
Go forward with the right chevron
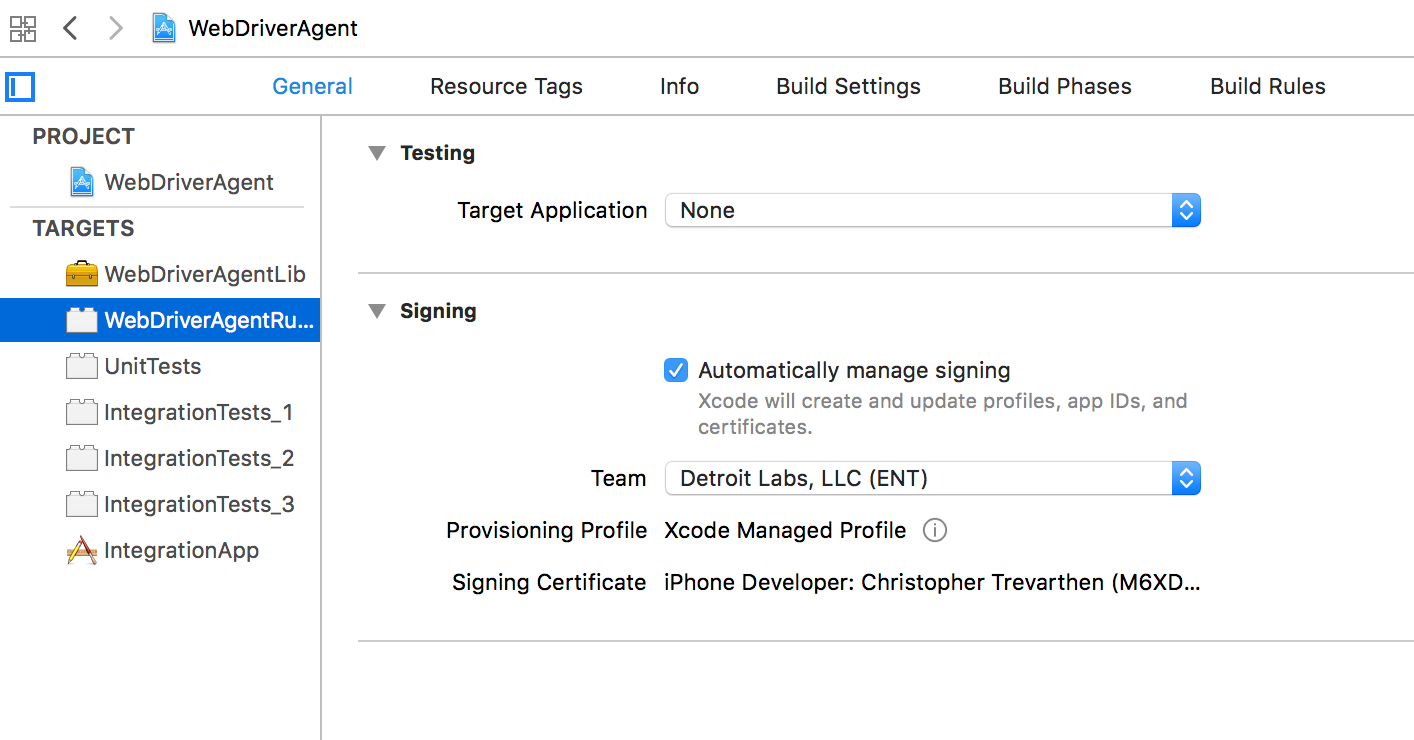116,28
